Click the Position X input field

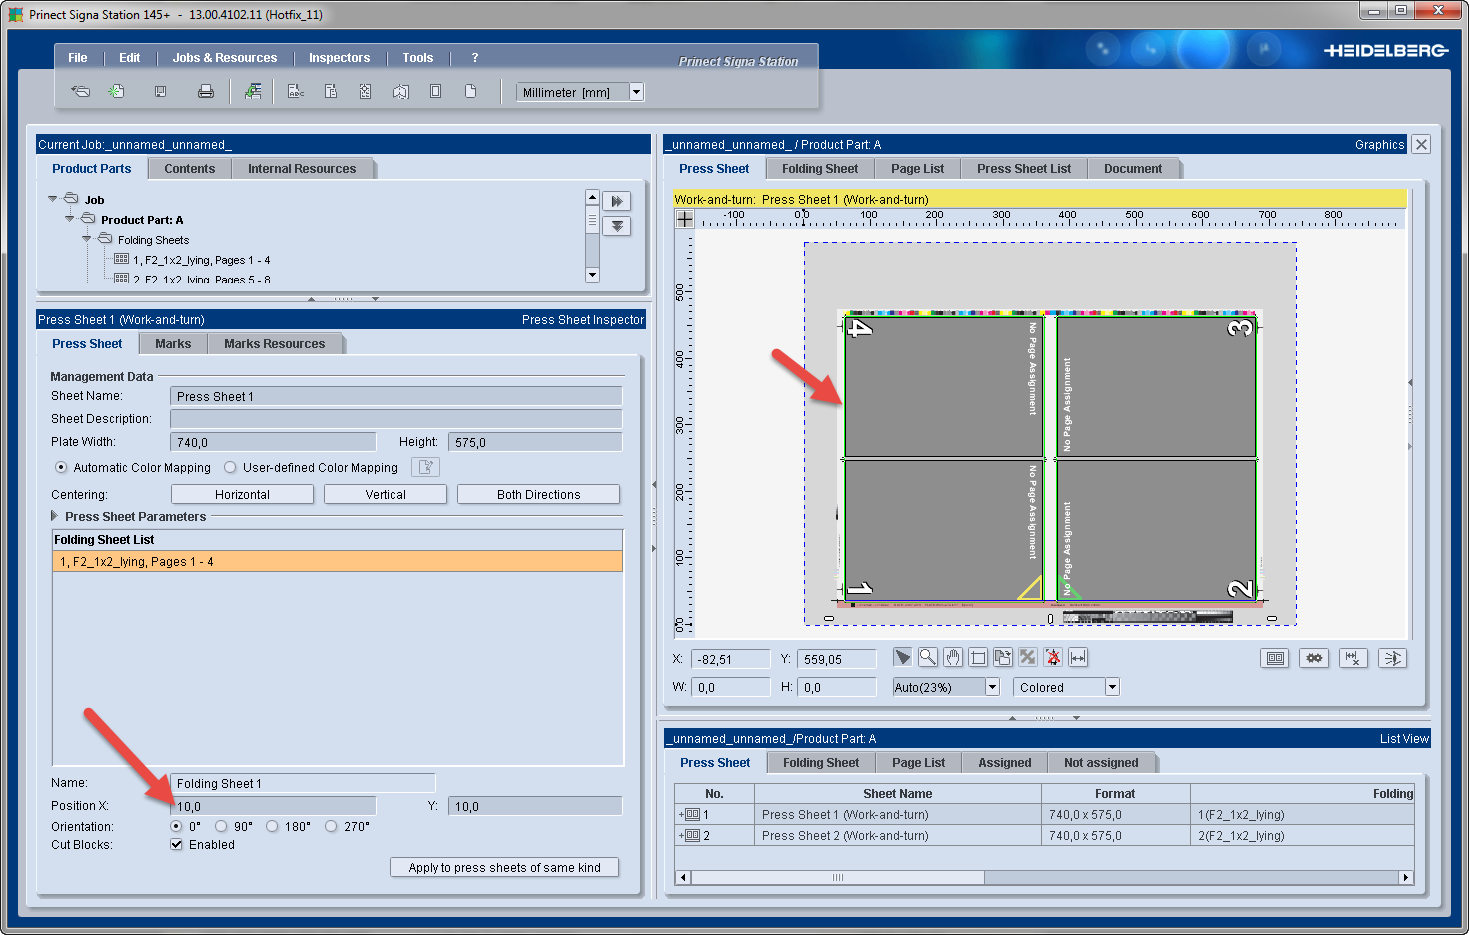point(273,806)
